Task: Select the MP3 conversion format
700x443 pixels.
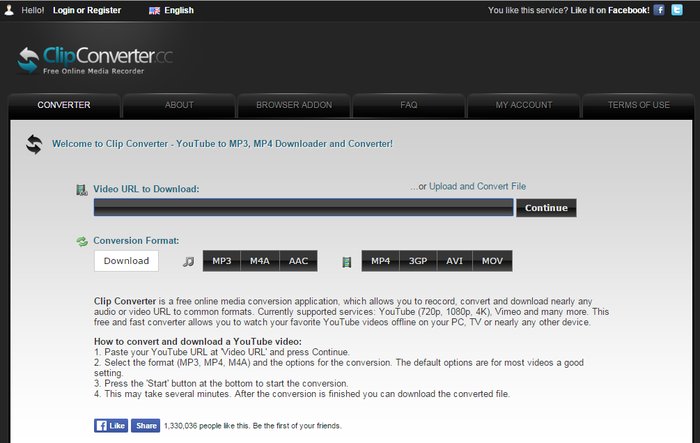Action: tap(222, 261)
